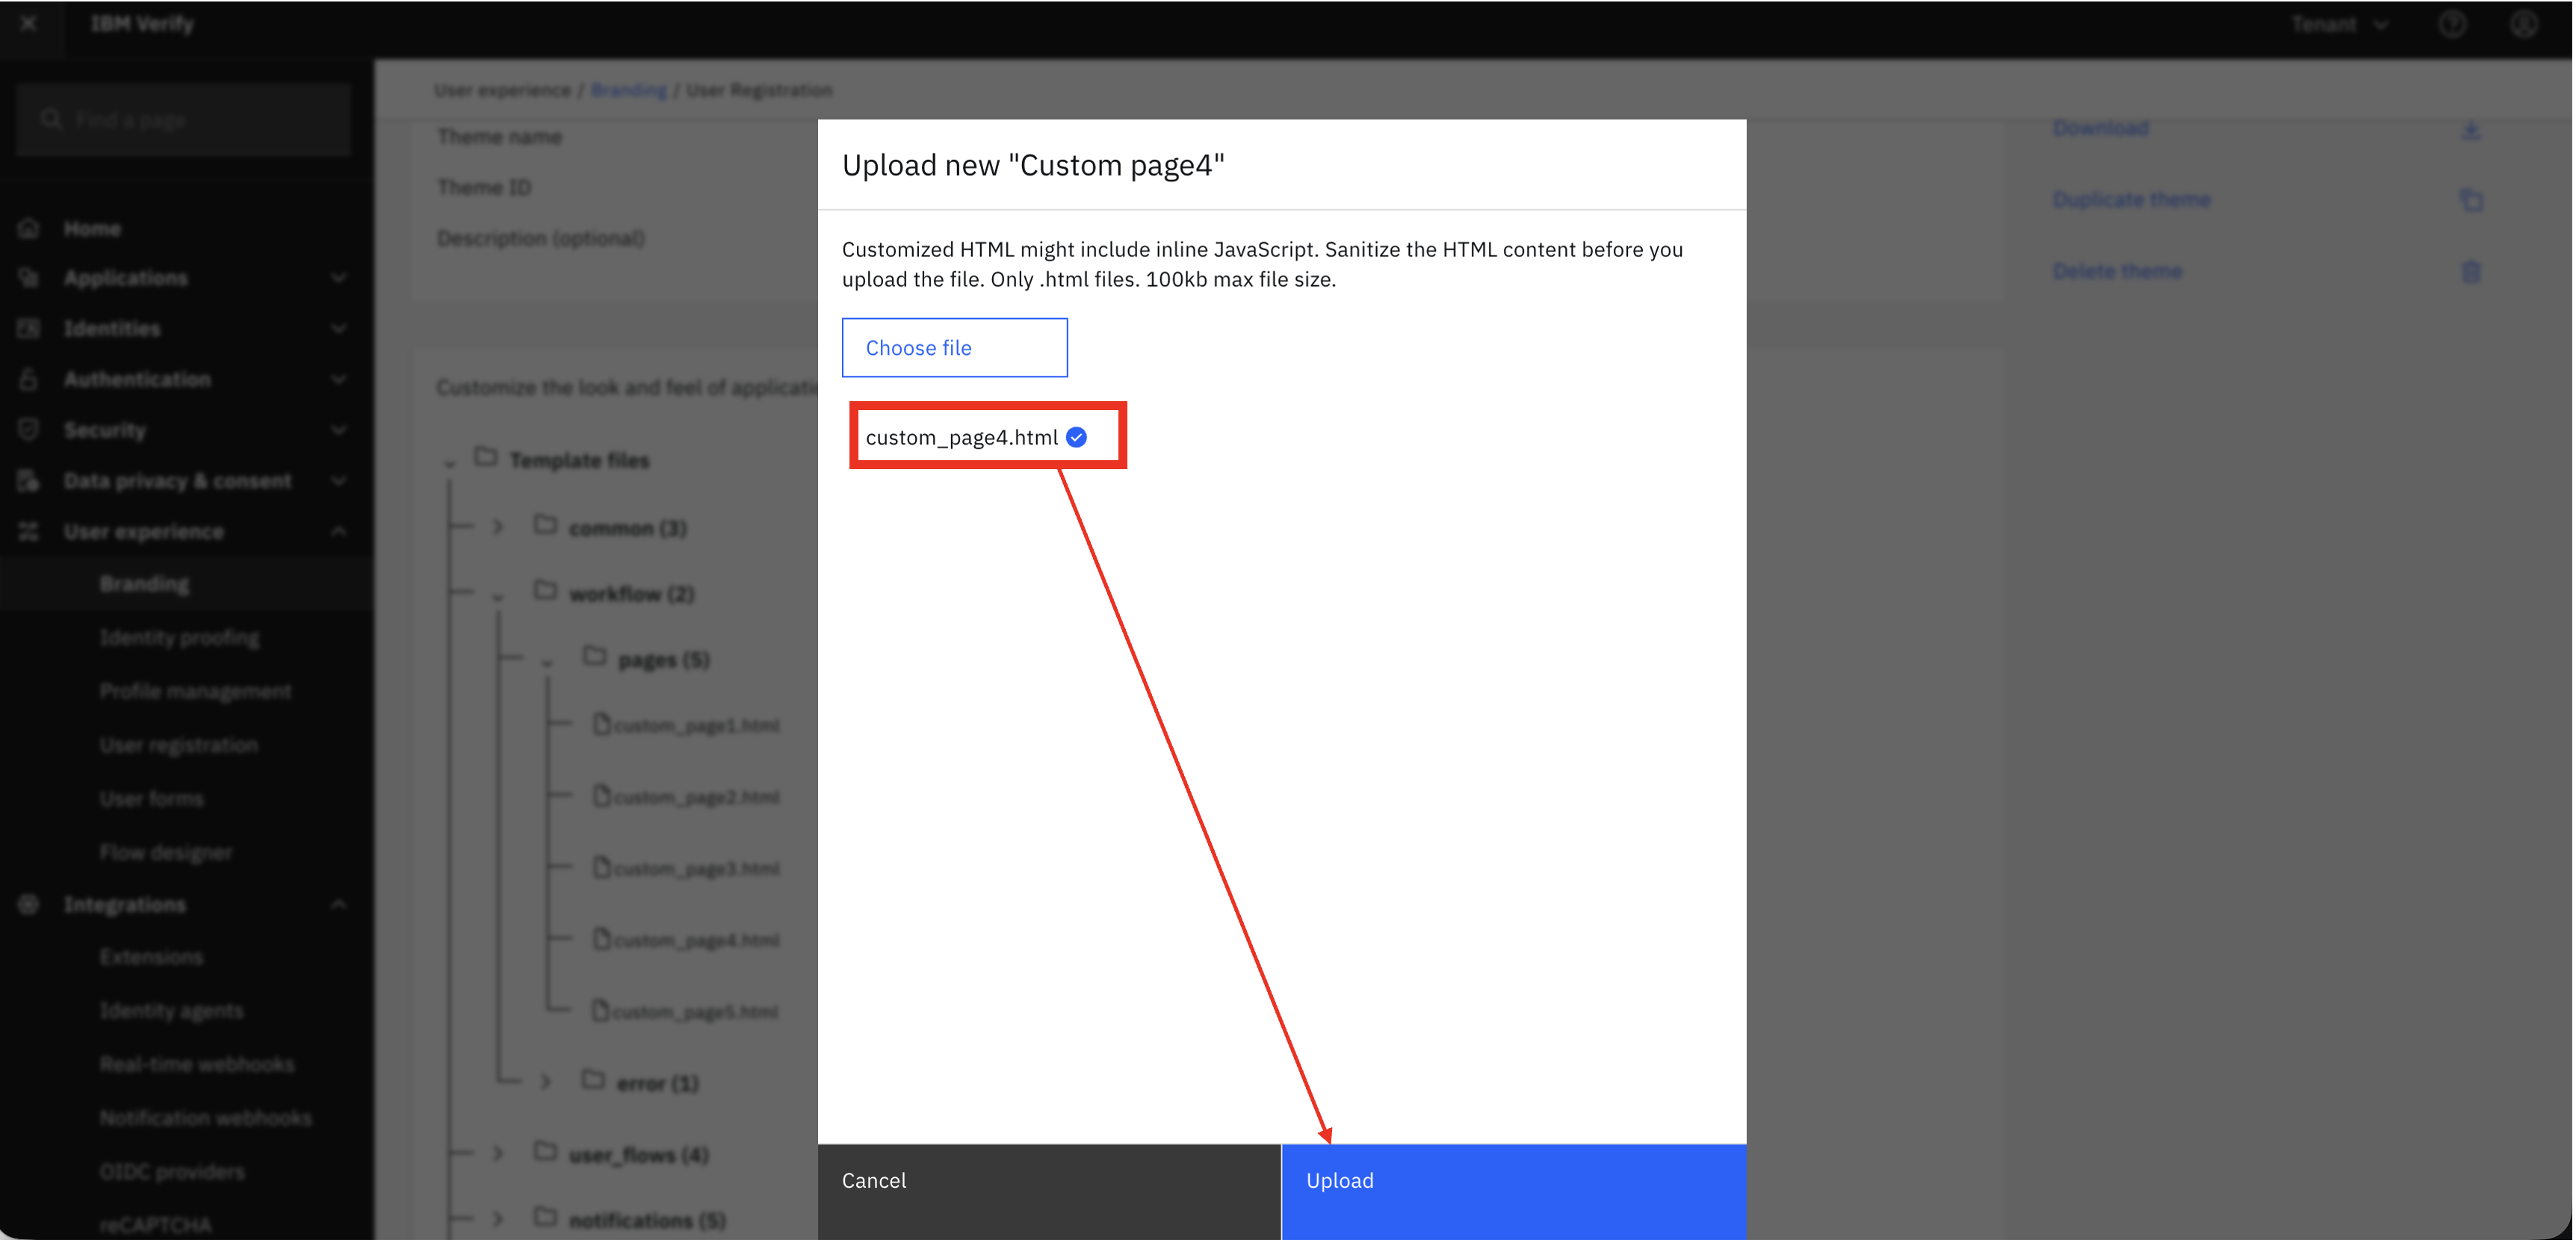Click the Branding breadcrumb link
The image size is (2576, 1246).
629,90
